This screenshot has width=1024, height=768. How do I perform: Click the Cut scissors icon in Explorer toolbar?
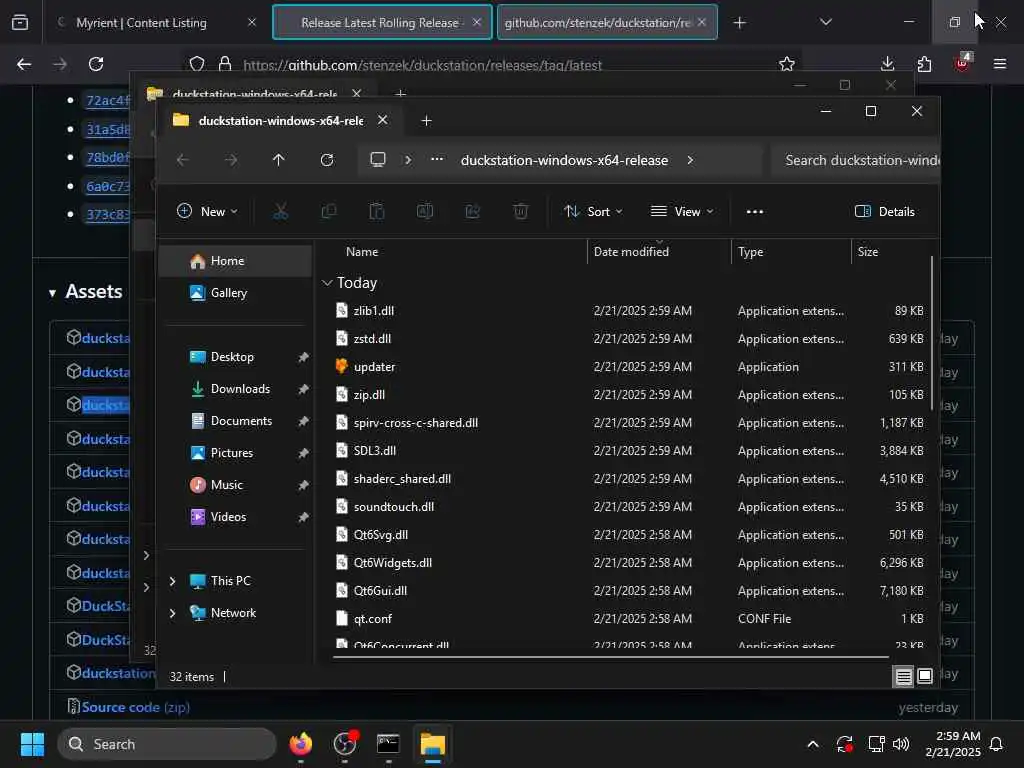280,212
